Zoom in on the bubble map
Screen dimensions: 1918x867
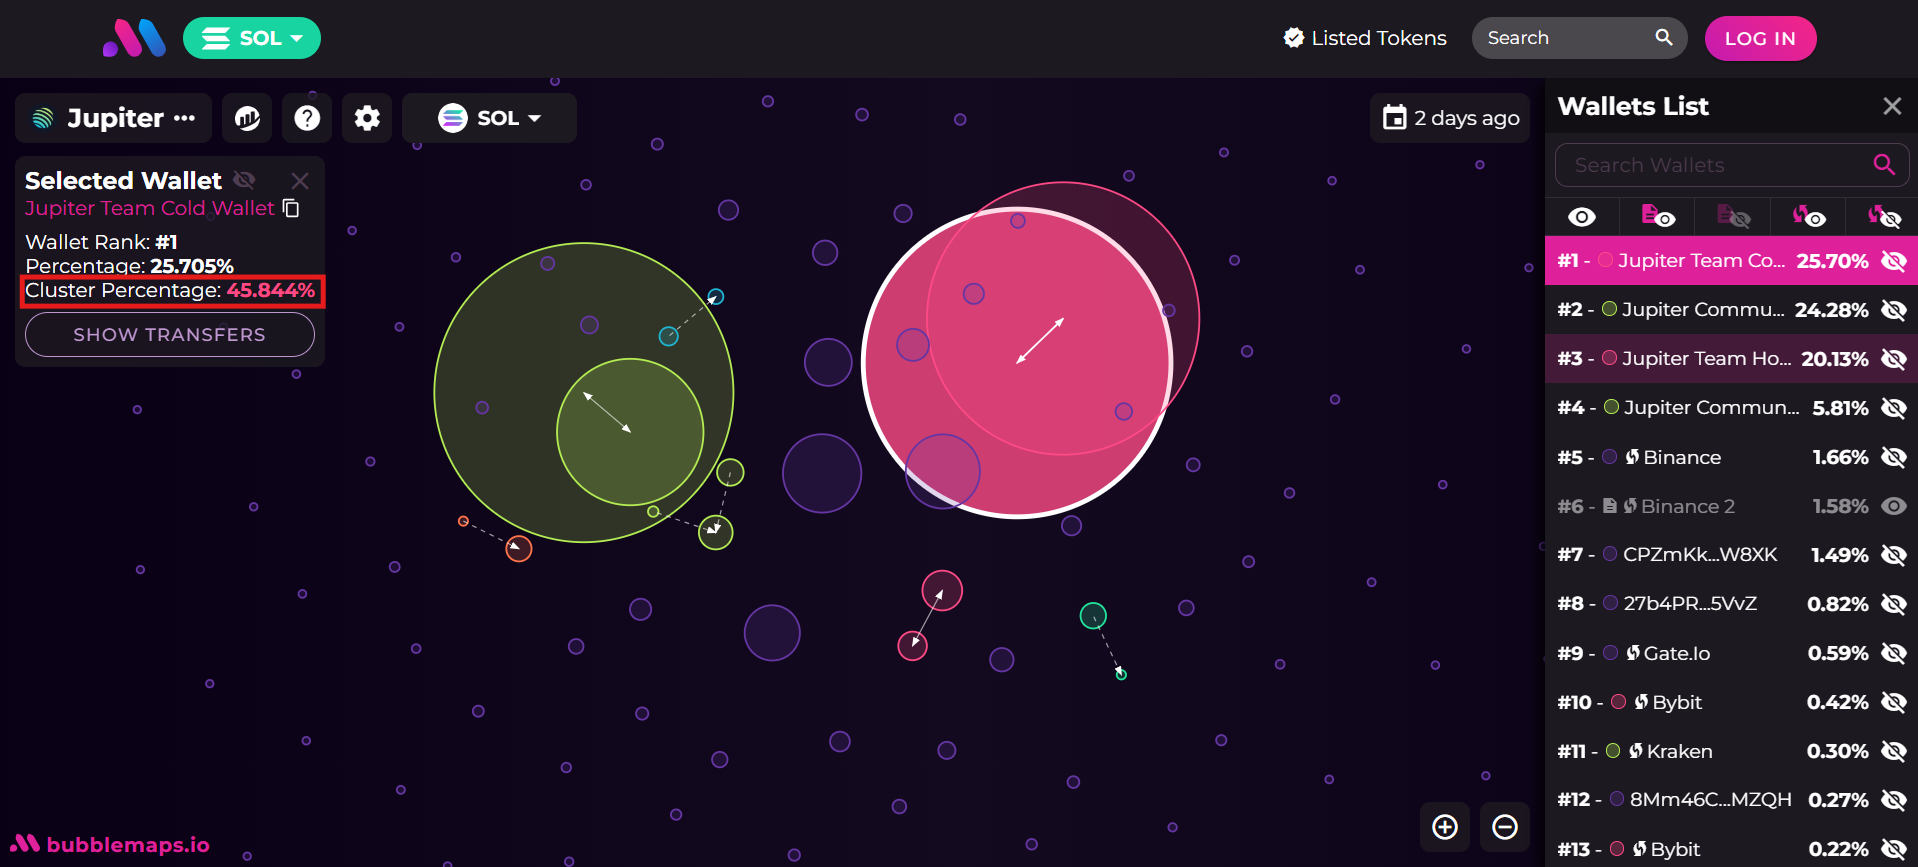coord(1445,827)
